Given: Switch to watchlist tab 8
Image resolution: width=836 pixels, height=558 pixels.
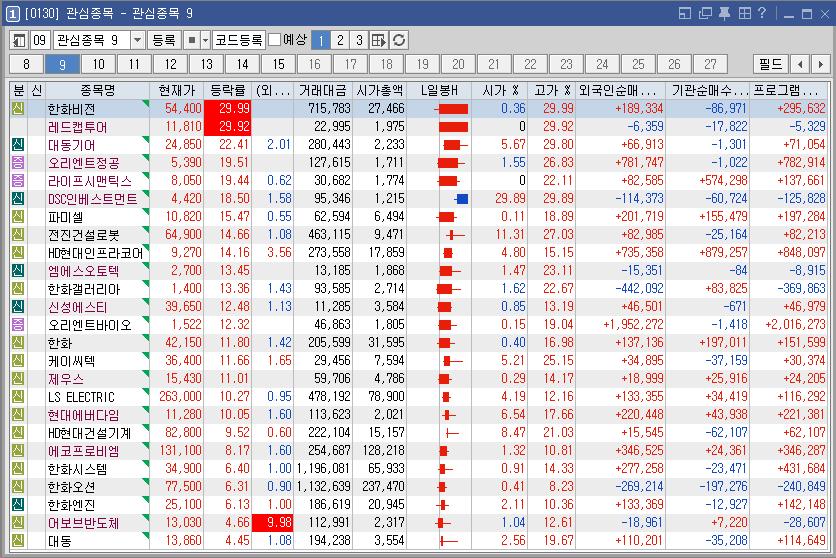Looking at the screenshot, I should point(27,64).
